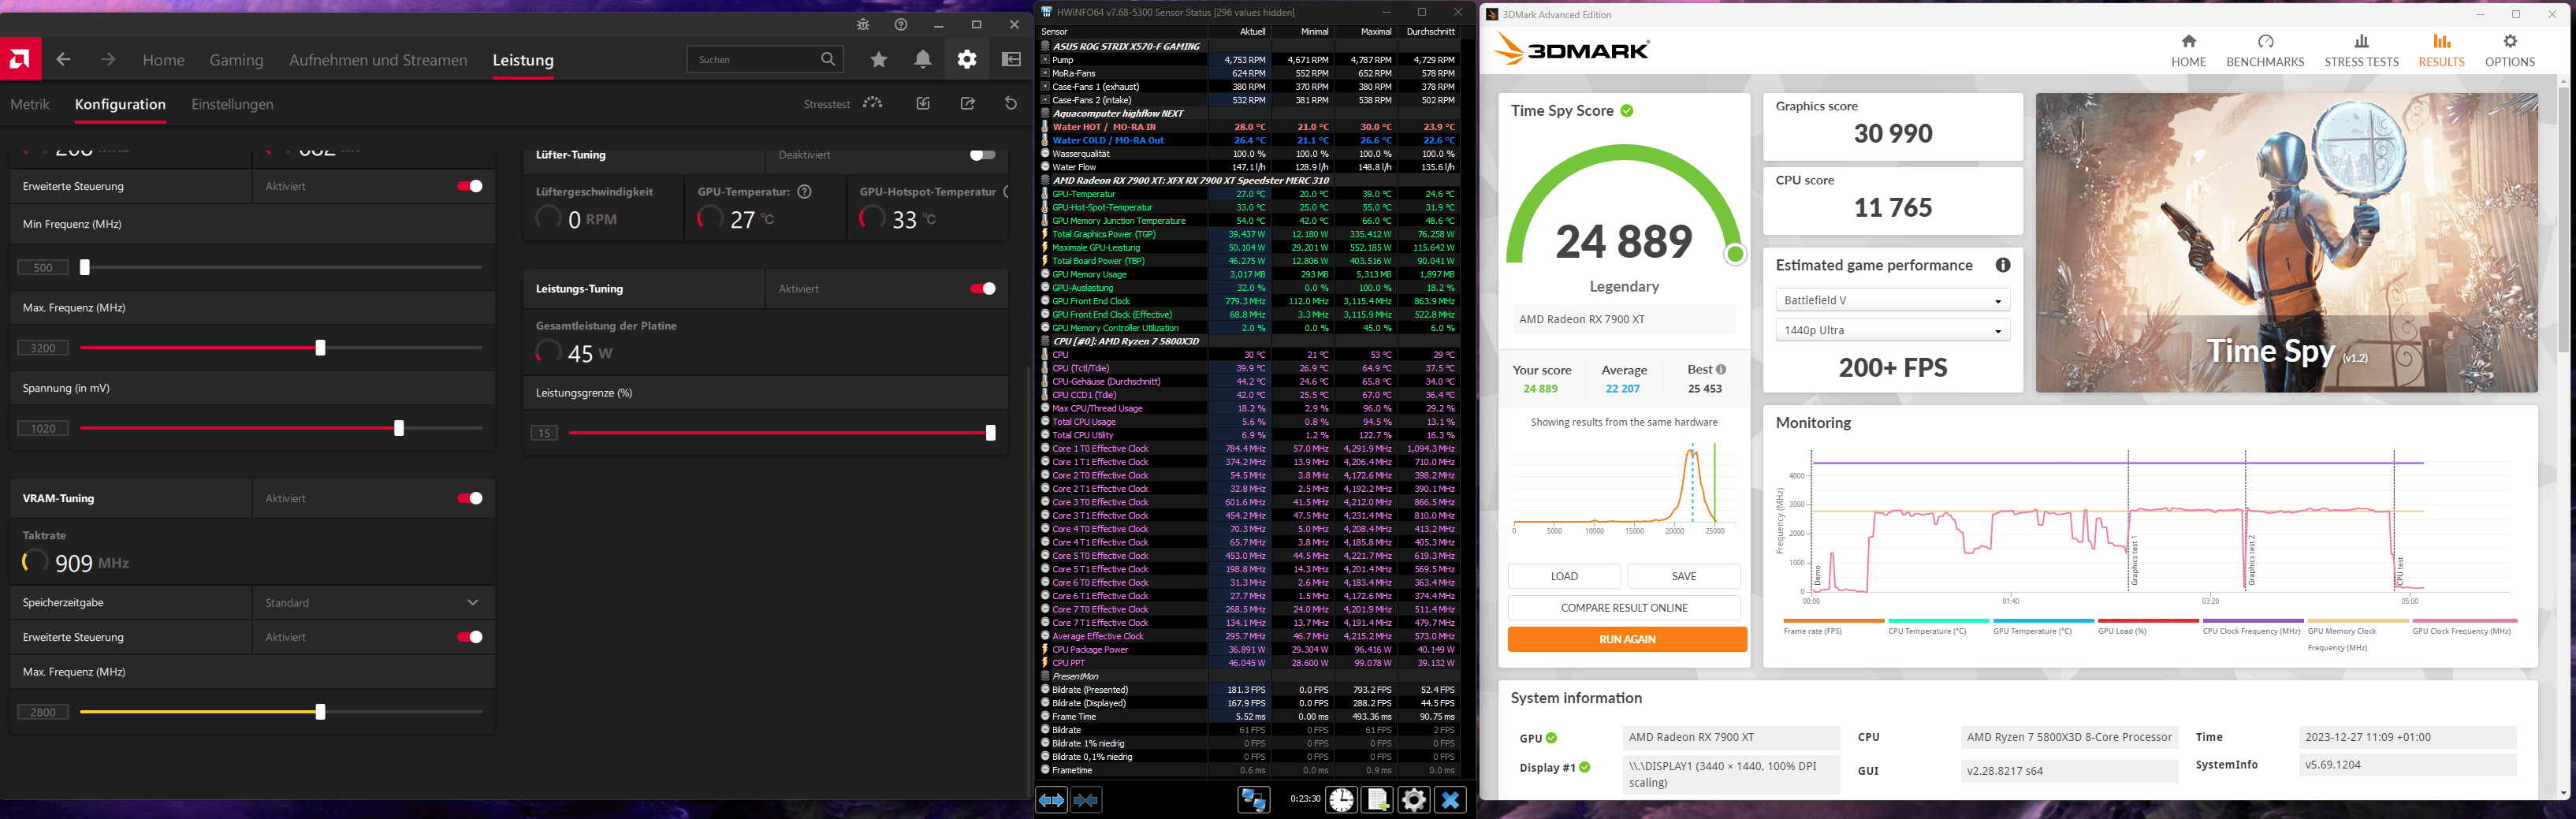Click orange RUN AGAIN button

pos(1627,639)
